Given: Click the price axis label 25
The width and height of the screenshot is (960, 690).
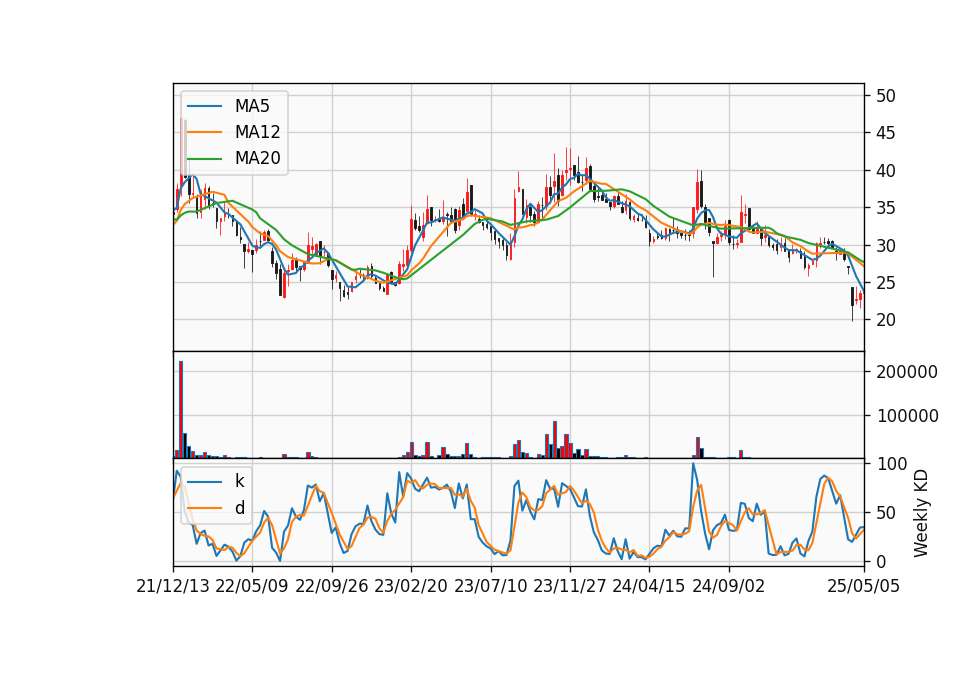Looking at the screenshot, I should pyautogui.click(x=886, y=283).
